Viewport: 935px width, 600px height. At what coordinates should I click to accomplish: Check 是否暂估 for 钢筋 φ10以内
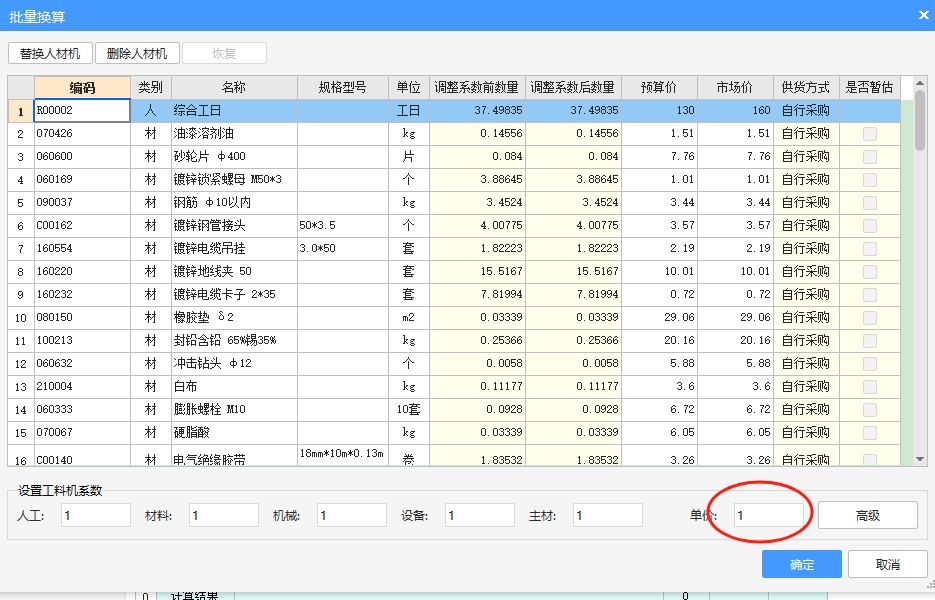pyautogui.click(x=870, y=203)
